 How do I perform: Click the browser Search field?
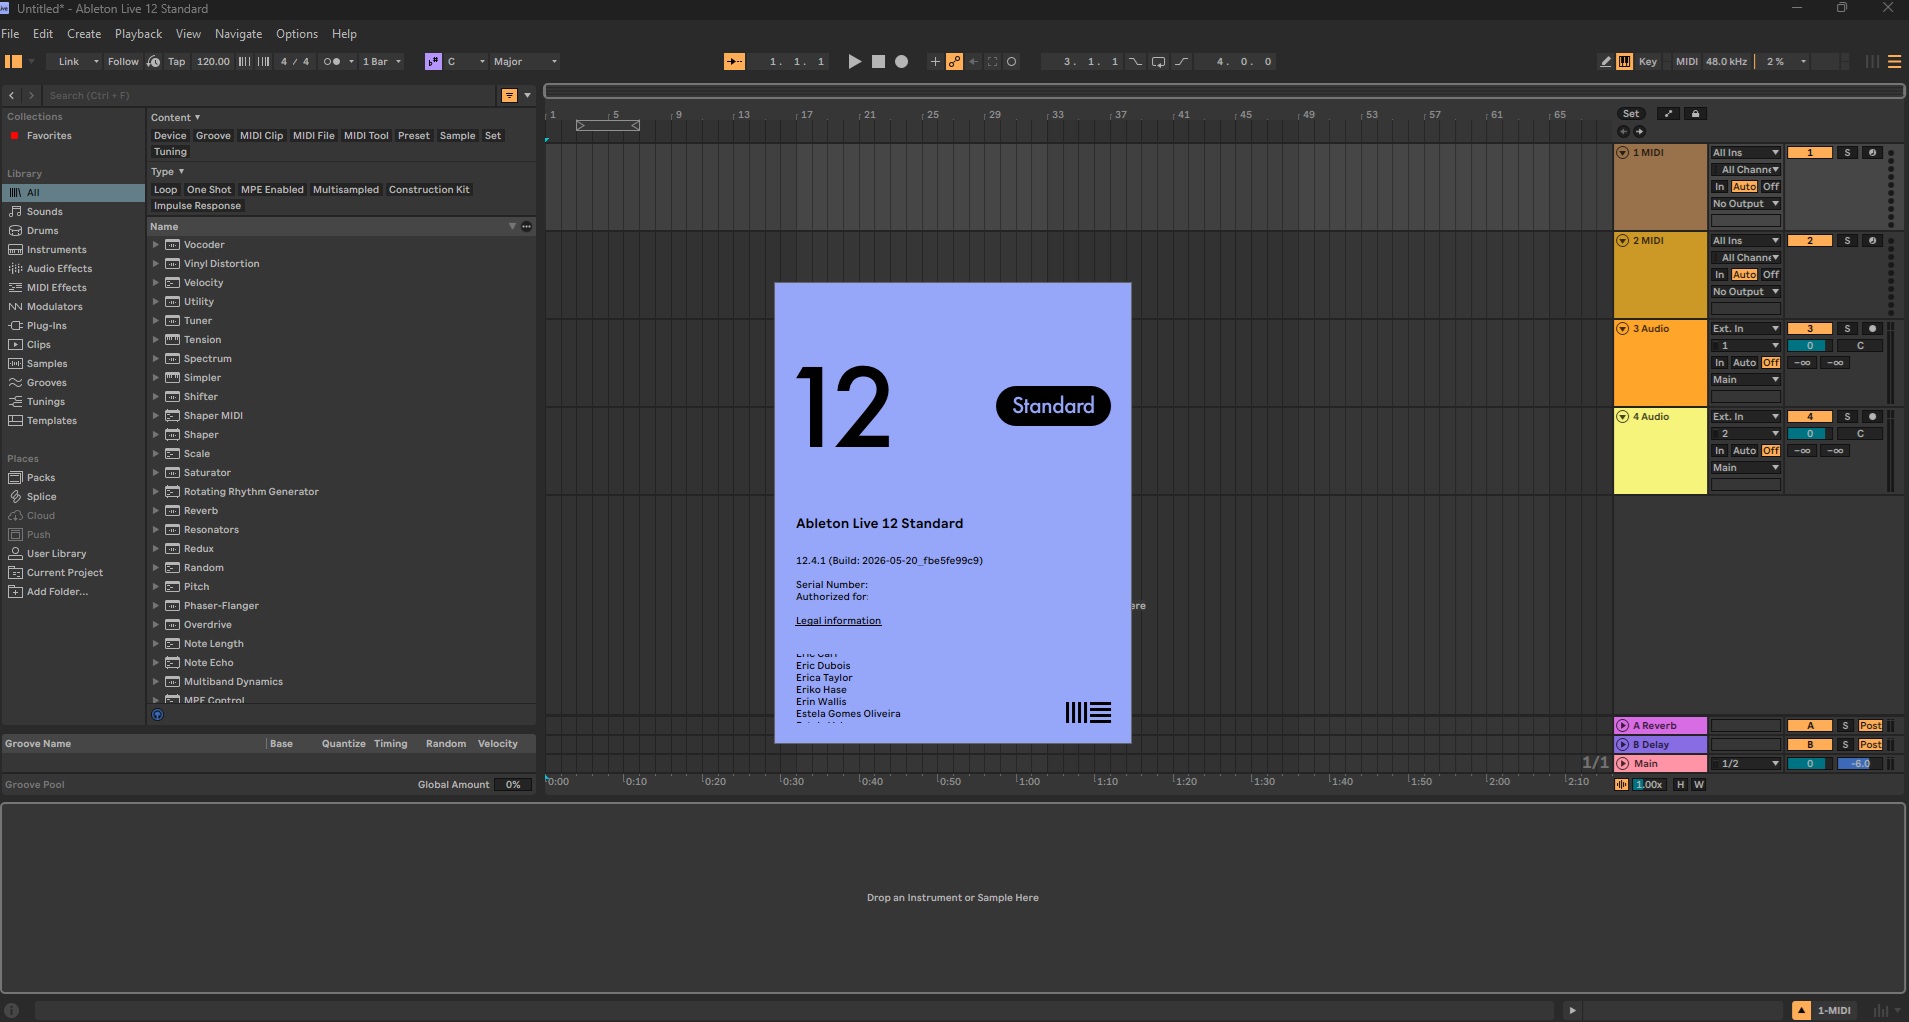coord(270,96)
